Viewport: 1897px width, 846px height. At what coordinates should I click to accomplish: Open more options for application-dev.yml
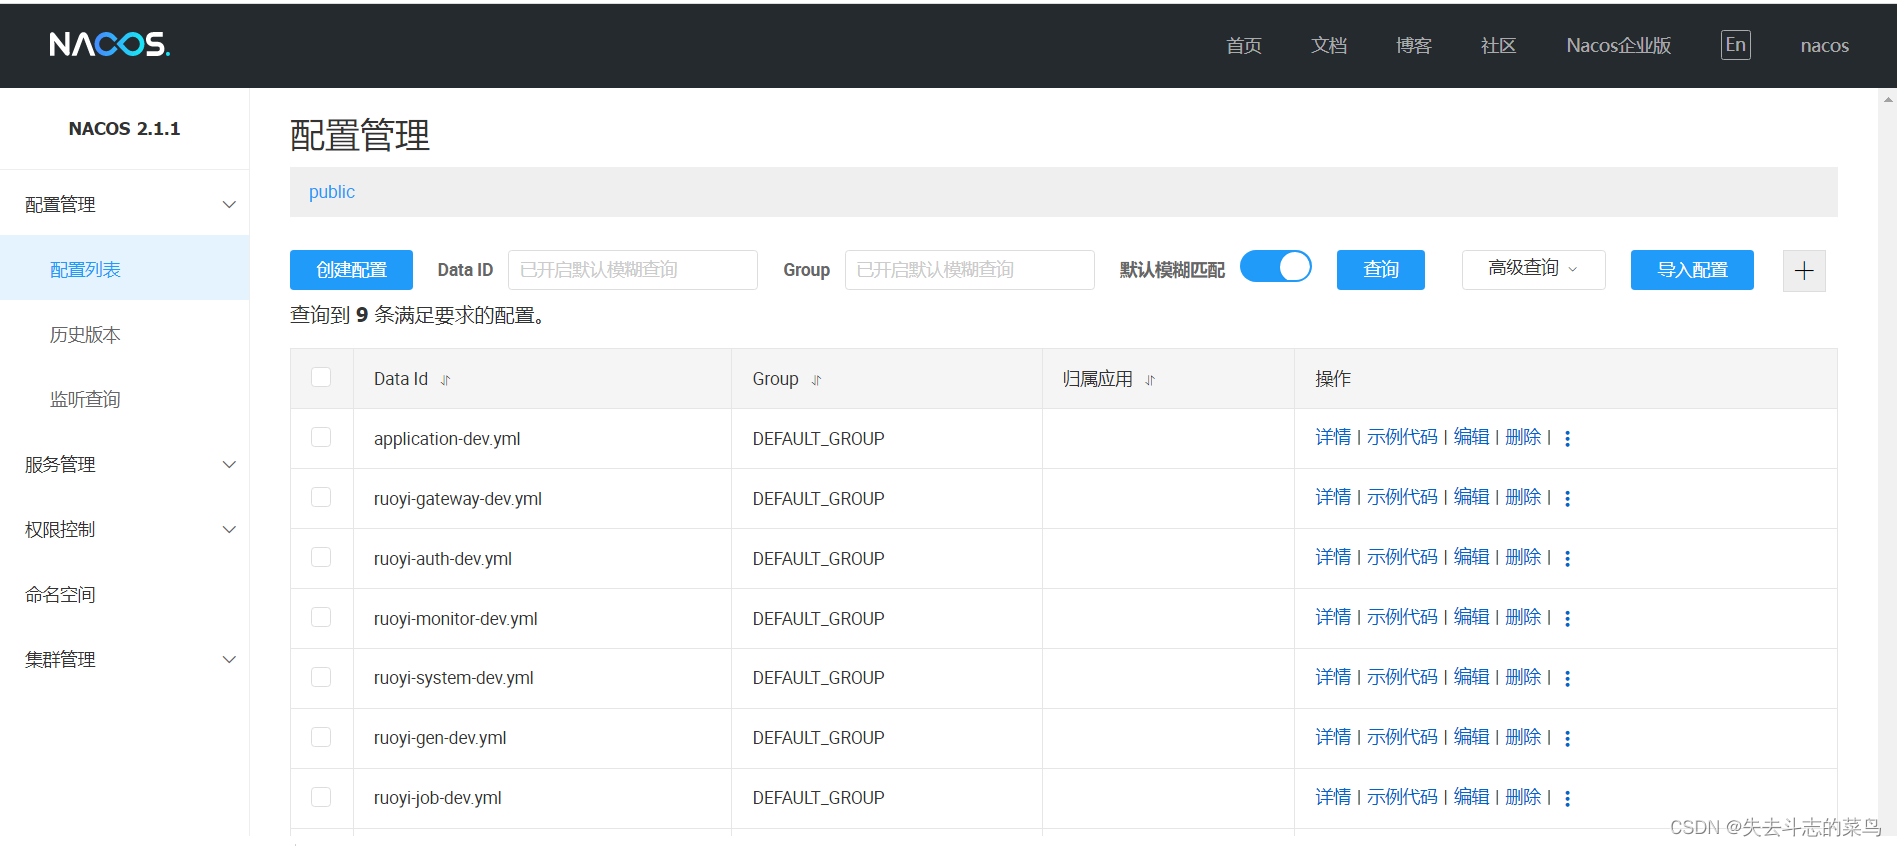[1567, 438]
